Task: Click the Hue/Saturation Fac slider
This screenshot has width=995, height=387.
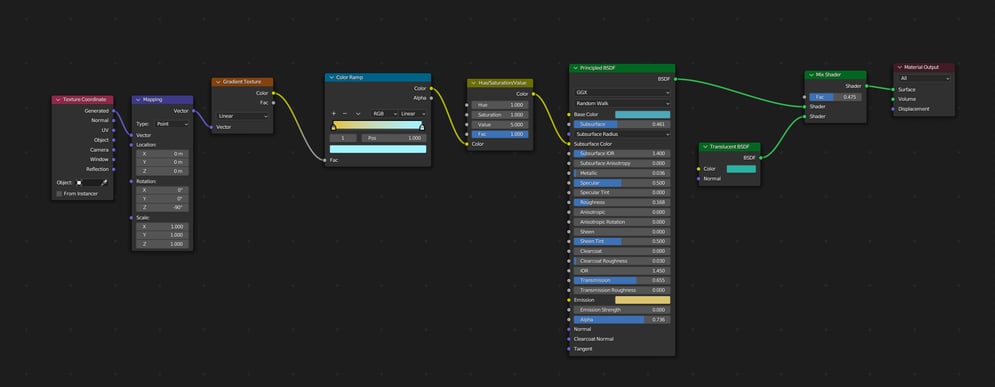Action: 500,134
